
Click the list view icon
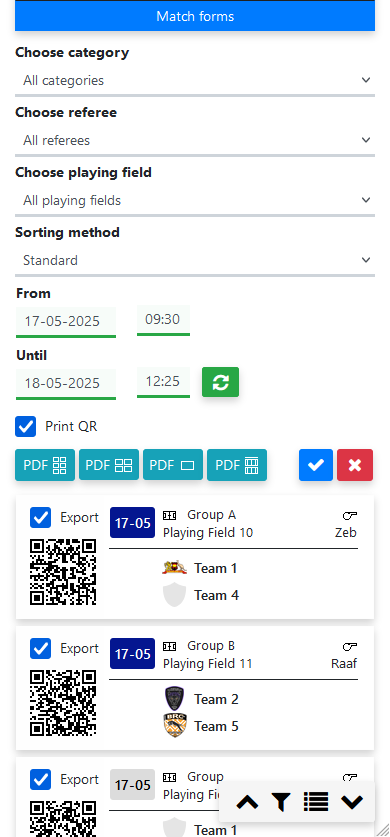point(316,802)
